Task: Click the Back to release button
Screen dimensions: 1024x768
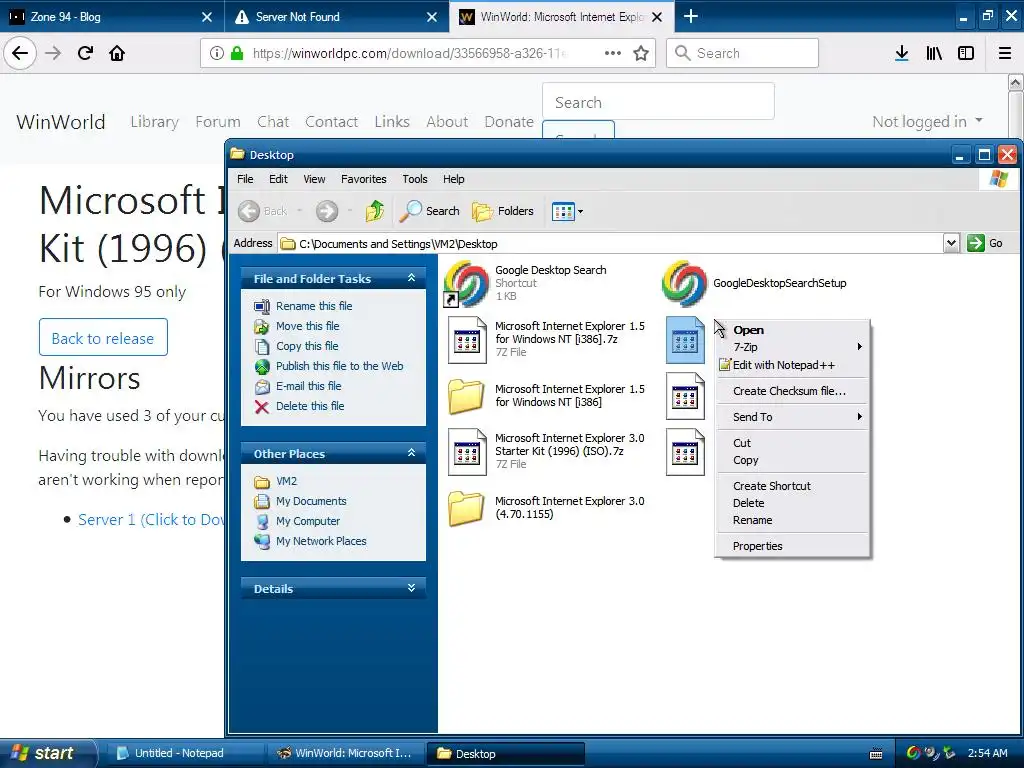Action: click(x=103, y=338)
